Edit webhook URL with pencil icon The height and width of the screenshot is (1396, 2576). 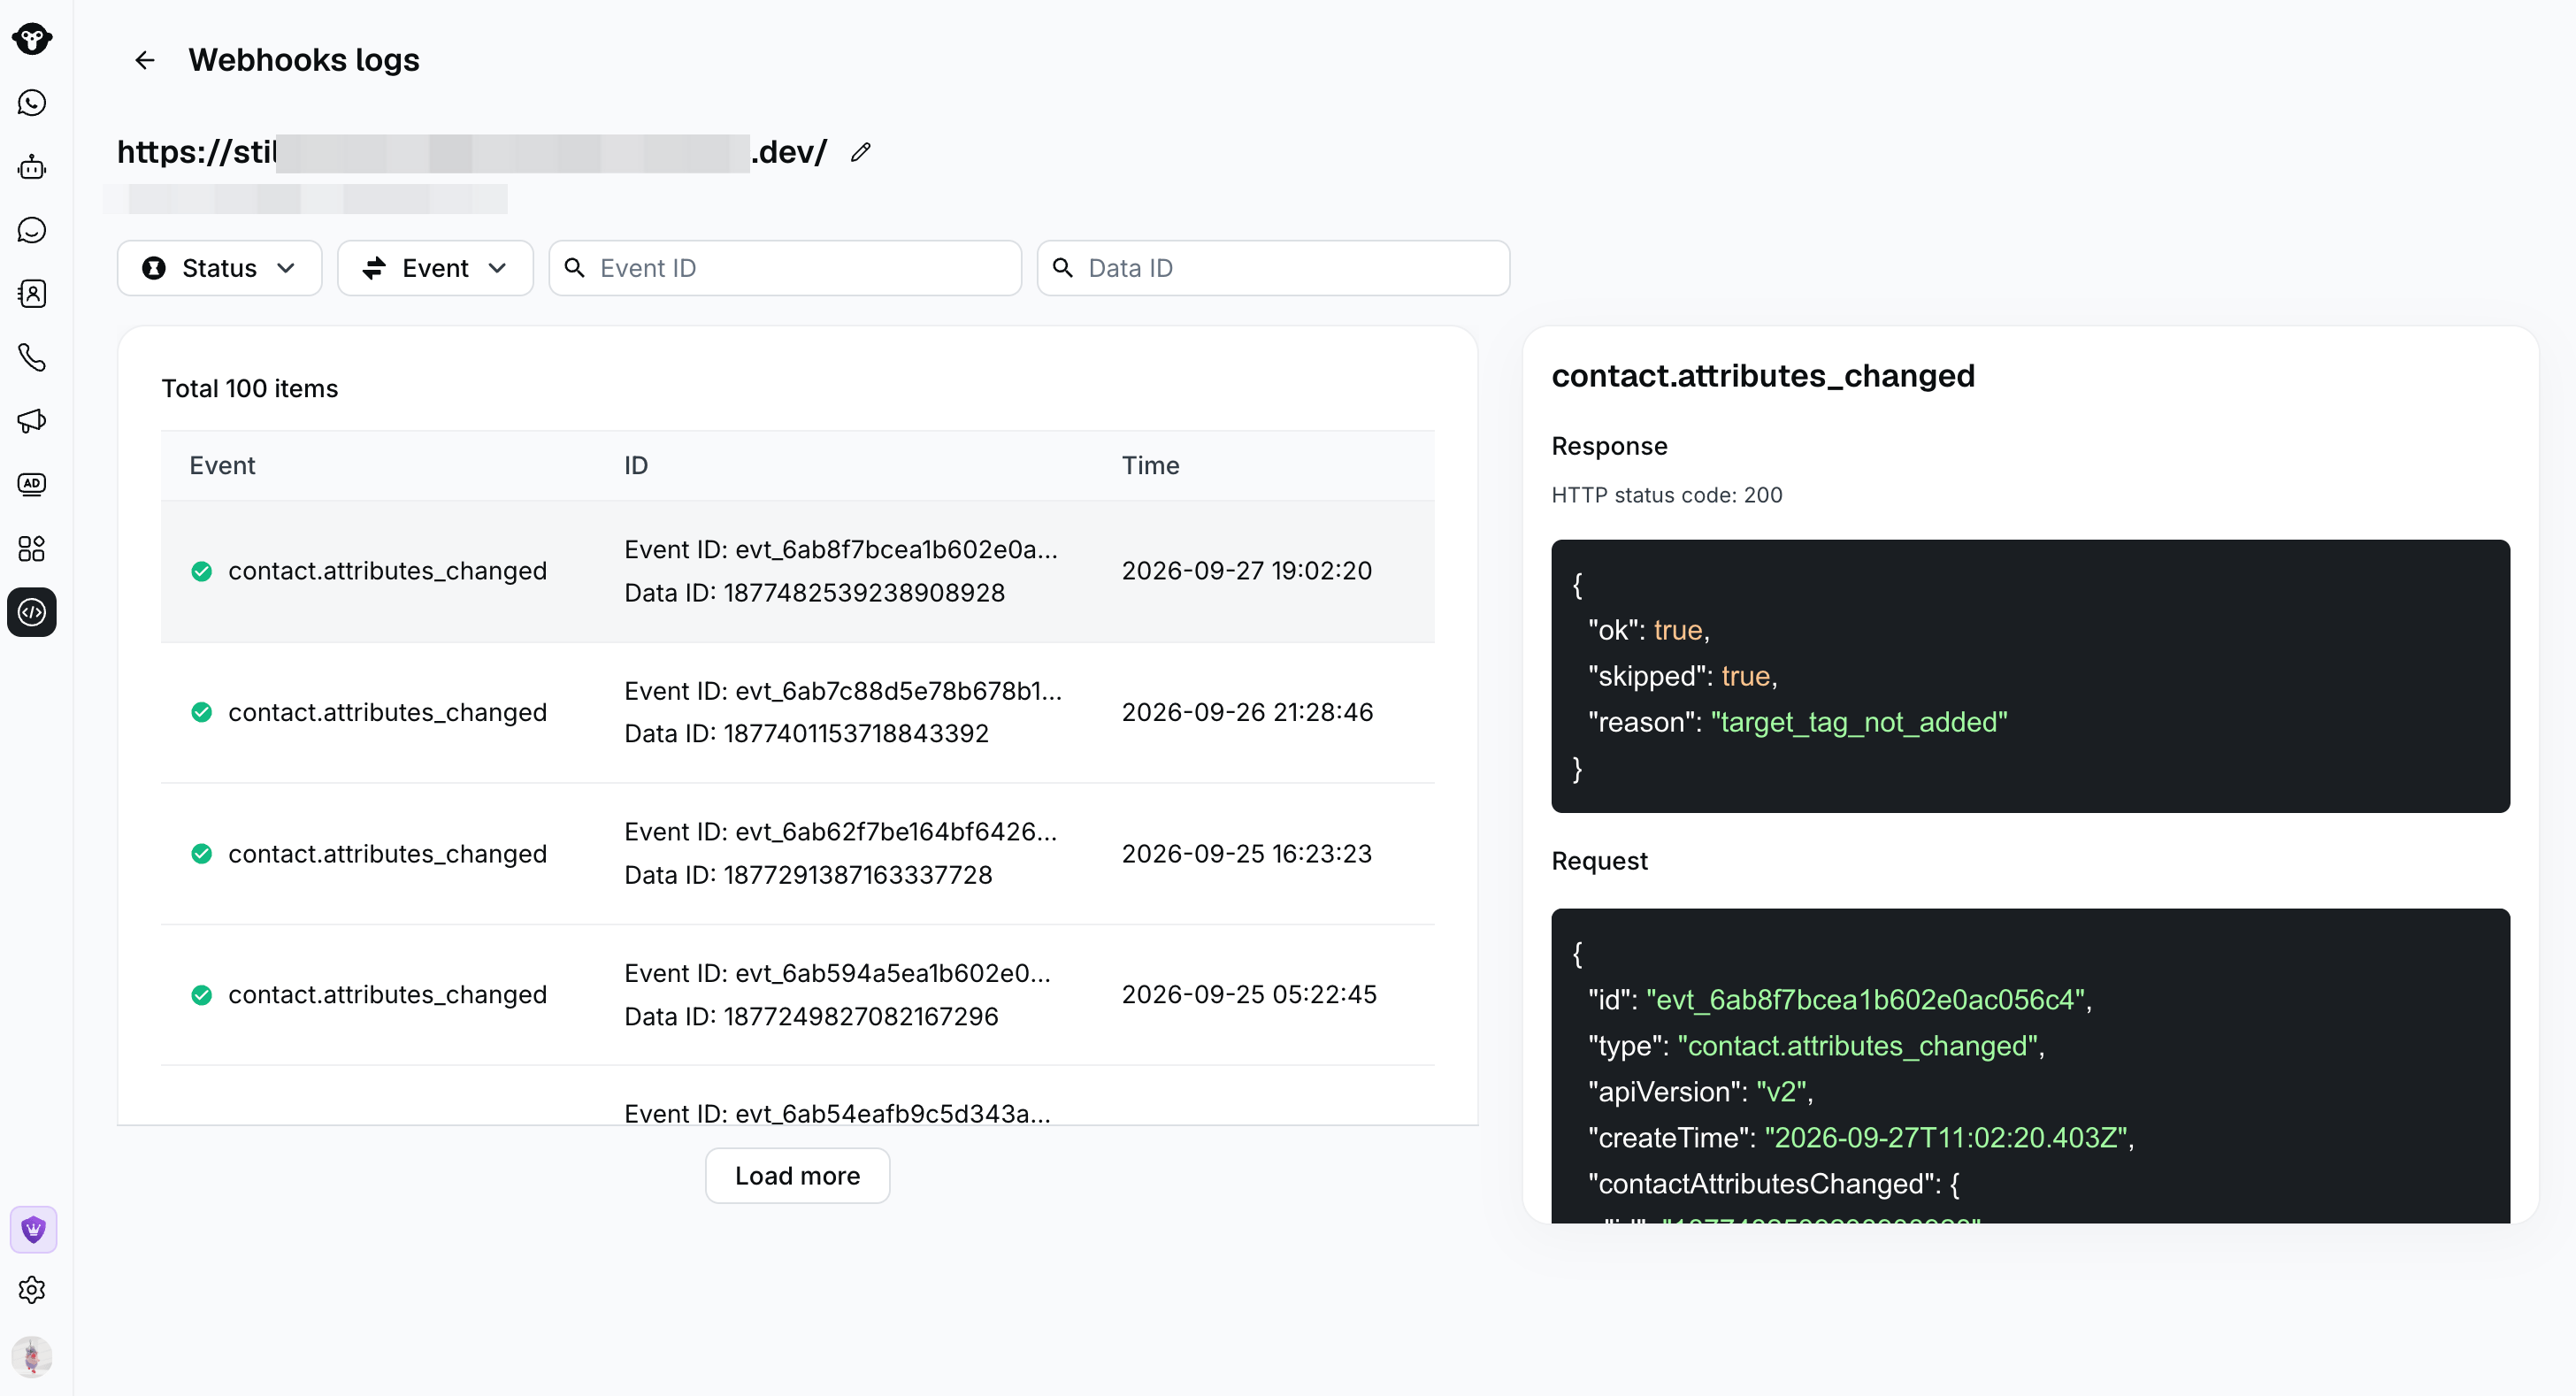coord(861,152)
